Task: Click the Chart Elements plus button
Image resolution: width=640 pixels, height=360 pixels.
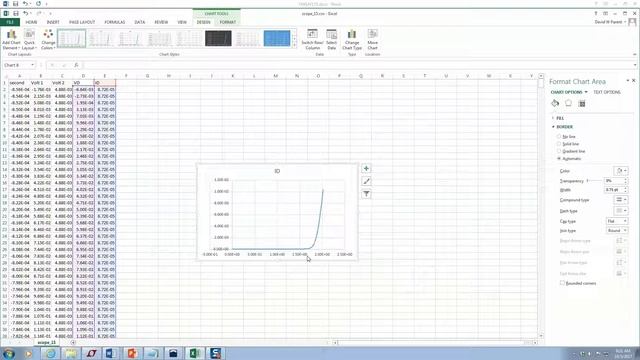Action: point(366,169)
